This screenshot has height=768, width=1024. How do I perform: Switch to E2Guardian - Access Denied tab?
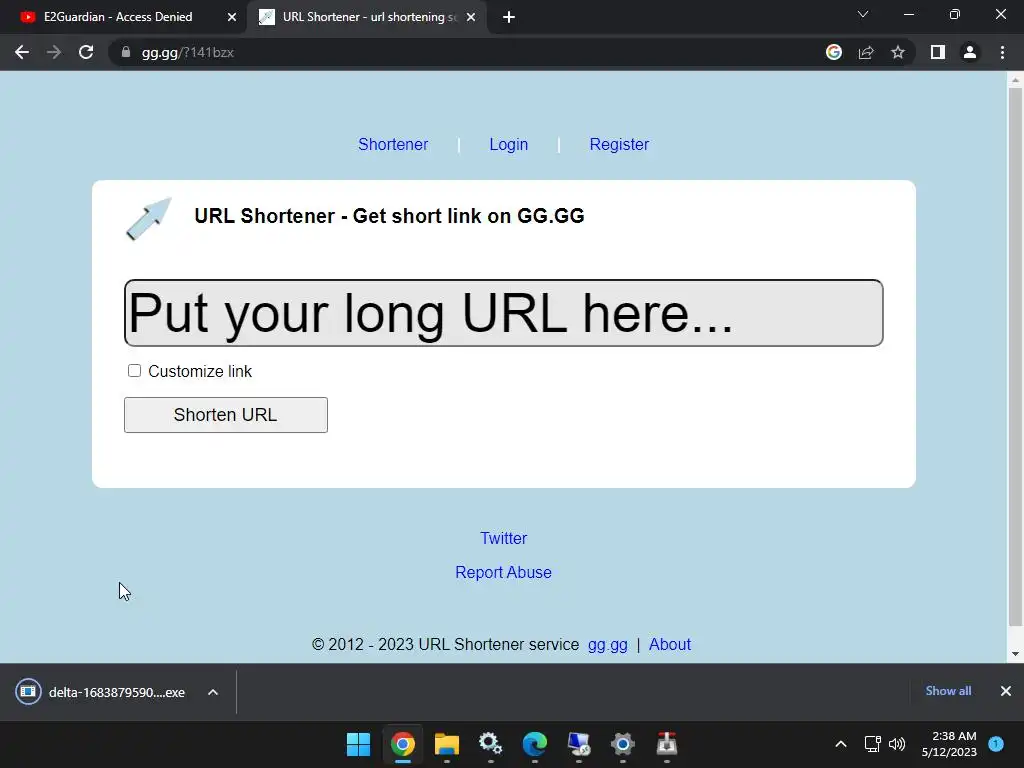click(x=118, y=17)
